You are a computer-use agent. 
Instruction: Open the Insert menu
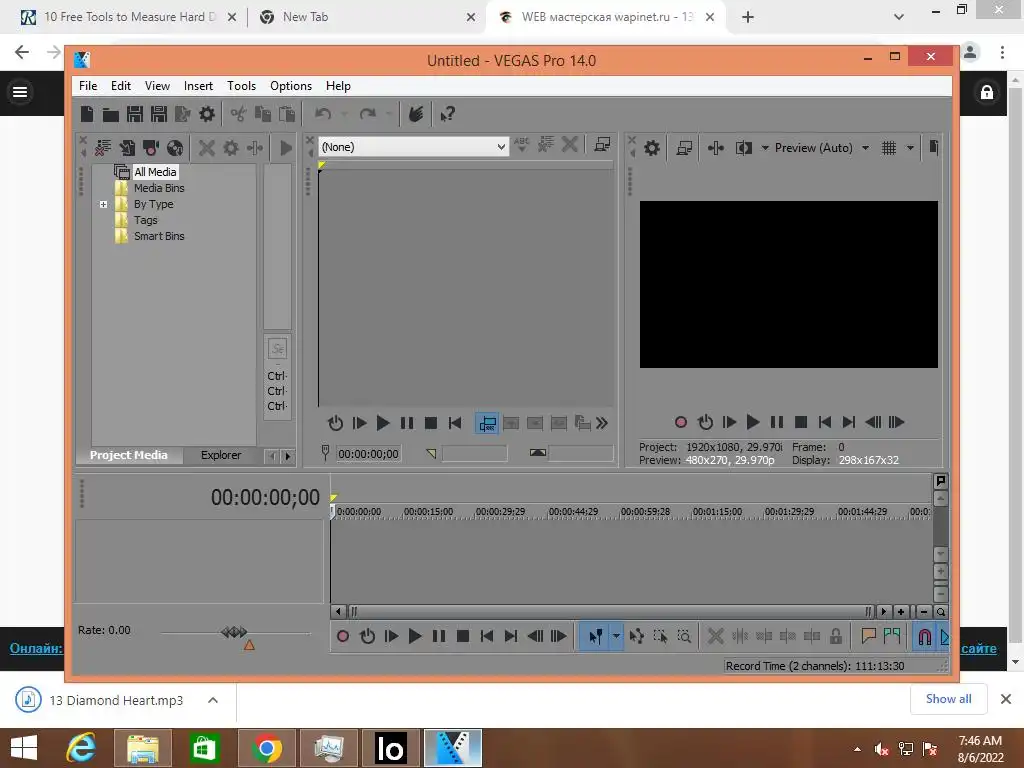pos(198,86)
